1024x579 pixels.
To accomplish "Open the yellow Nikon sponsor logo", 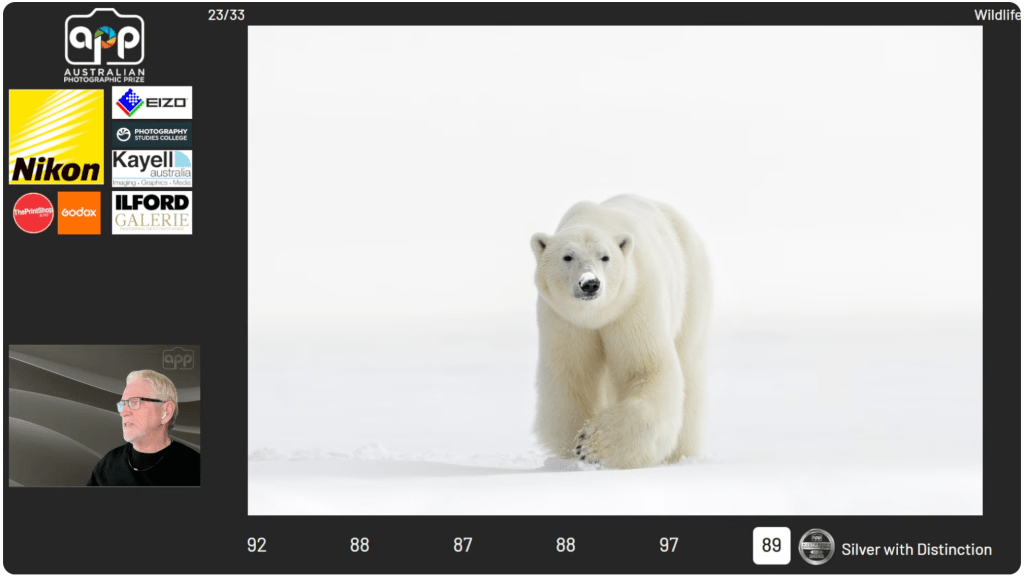I will point(56,137).
